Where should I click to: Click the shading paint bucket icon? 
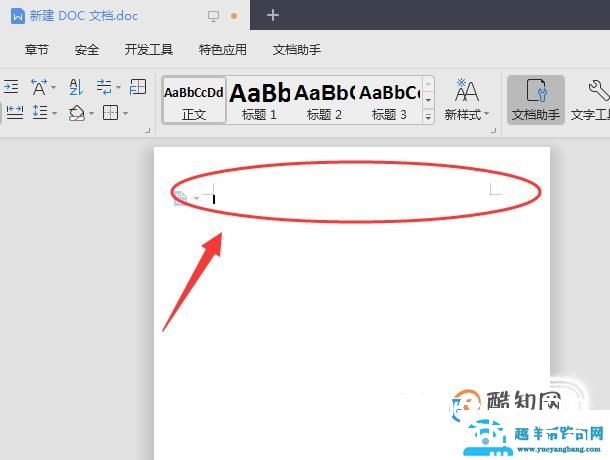(77, 113)
